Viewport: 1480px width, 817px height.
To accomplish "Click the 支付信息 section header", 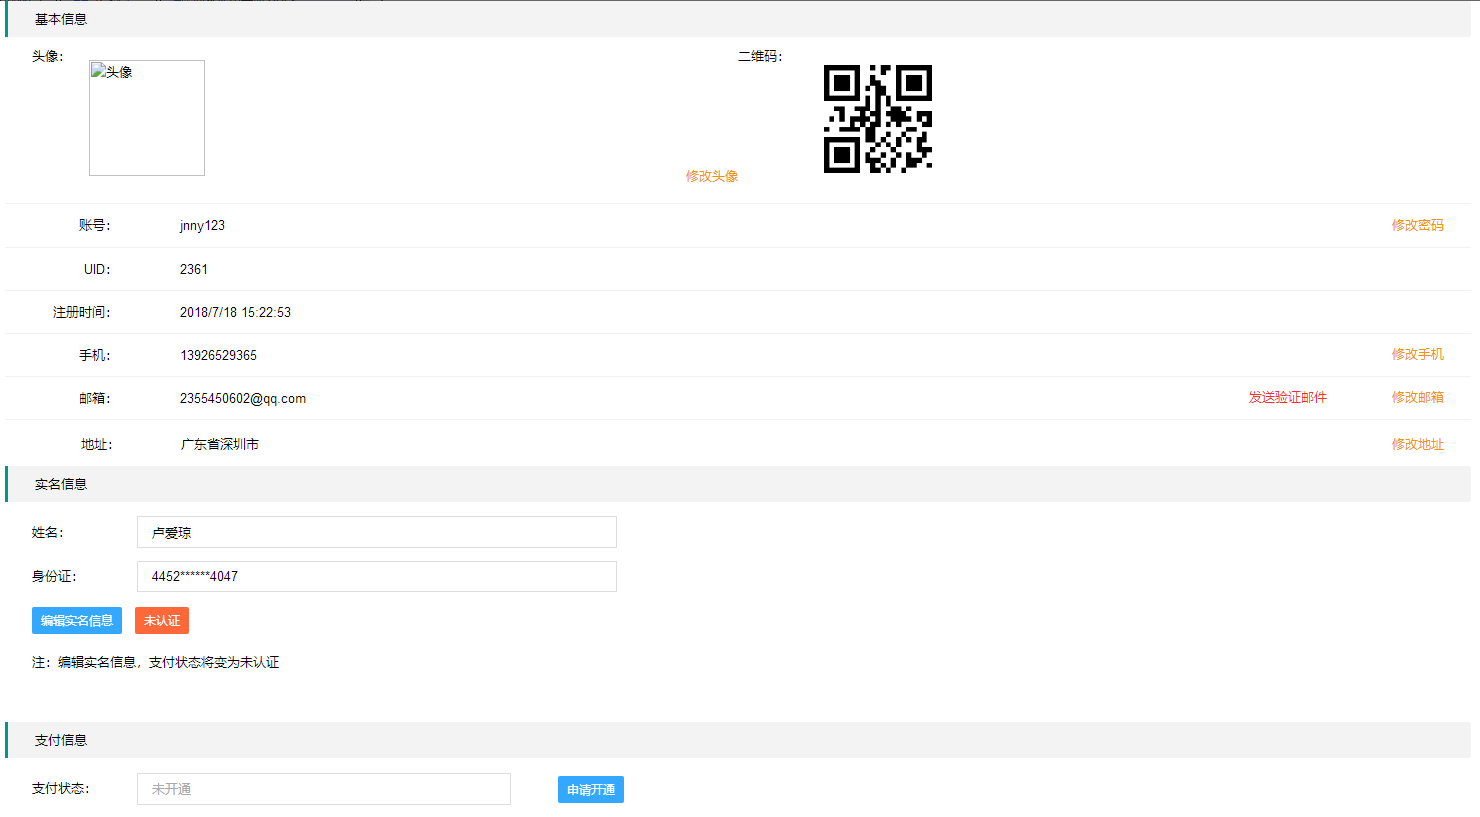I will tap(61, 740).
